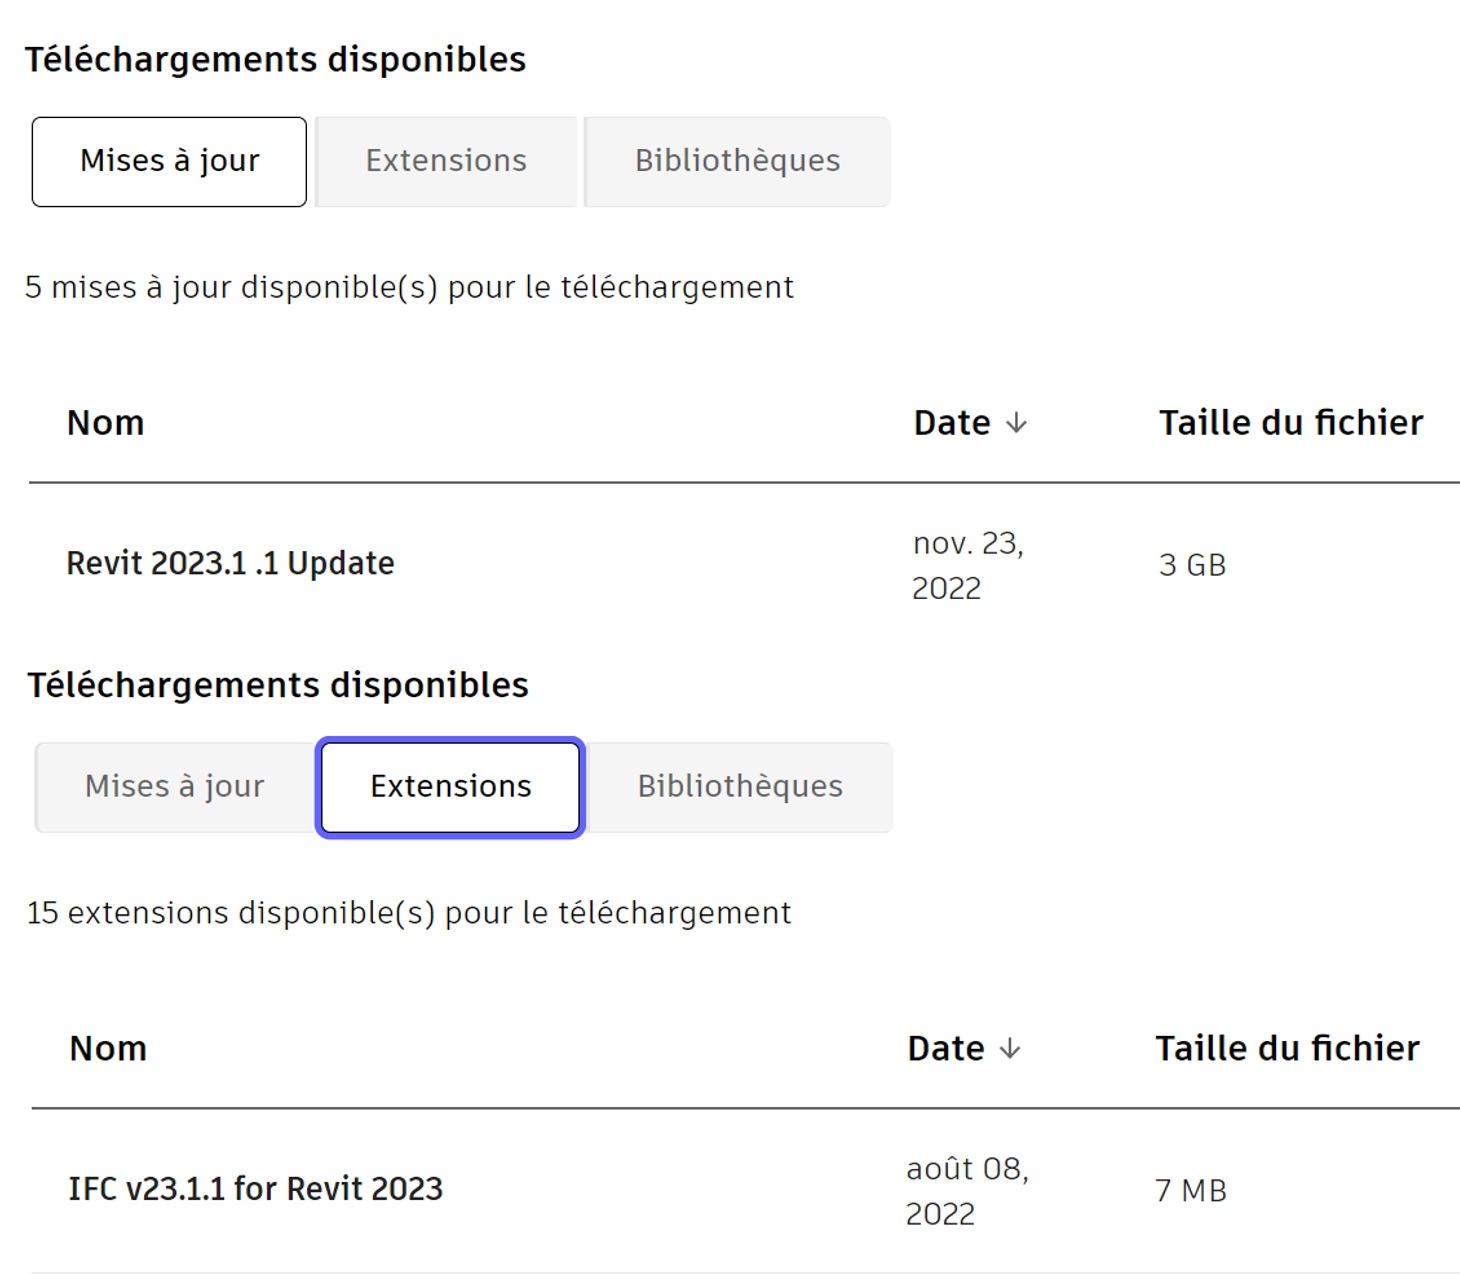
Task: Open Bibliothèques tab in the updates section
Action: click(x=737, y=161)
